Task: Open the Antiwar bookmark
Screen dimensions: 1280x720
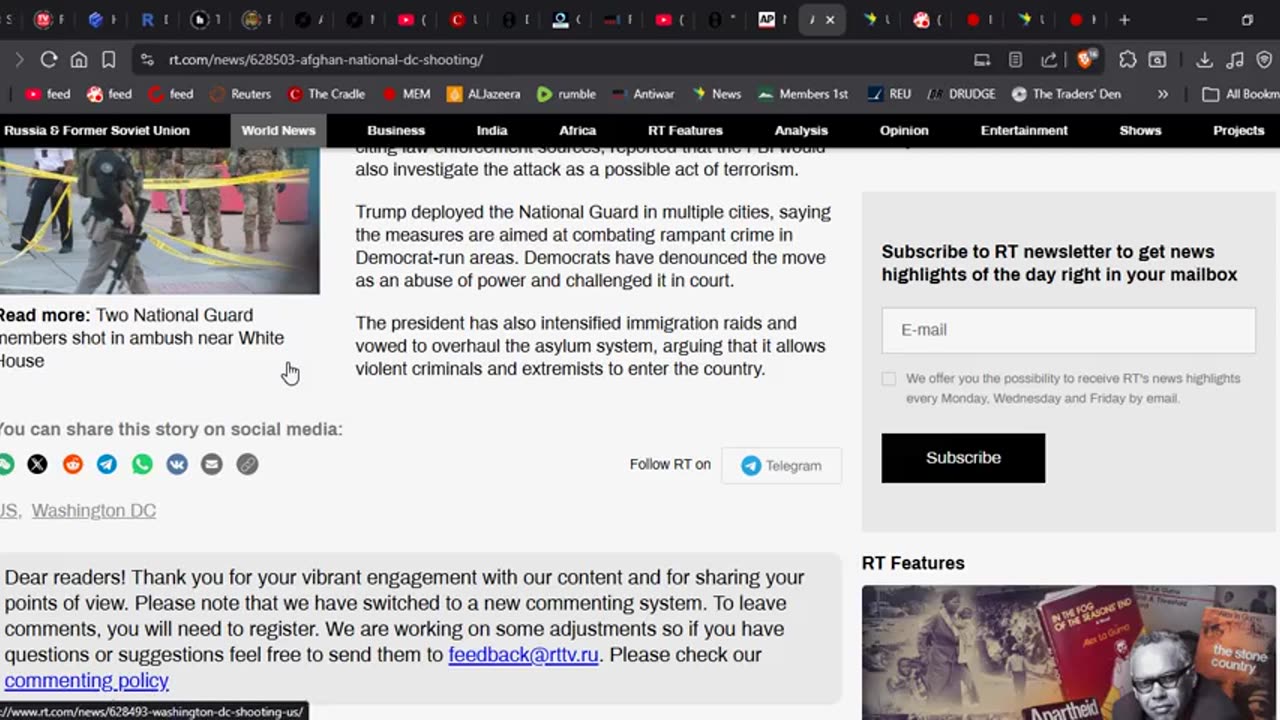Action: 644,94
